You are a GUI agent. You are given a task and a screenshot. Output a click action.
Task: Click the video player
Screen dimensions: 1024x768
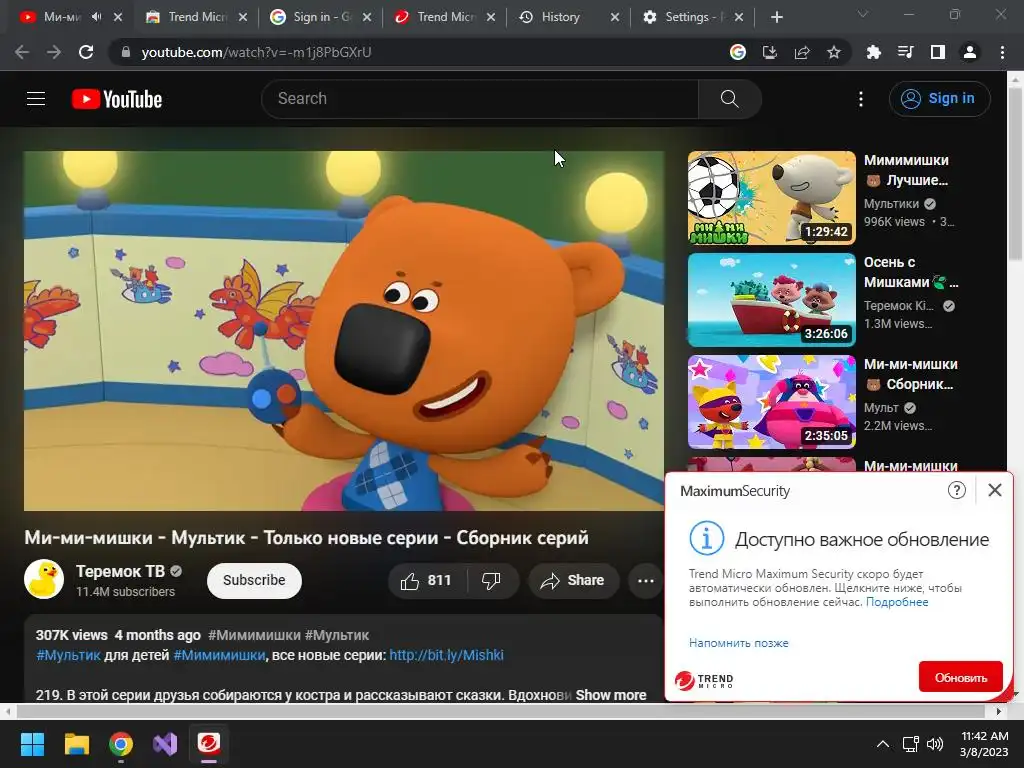[x=344, y=330]
